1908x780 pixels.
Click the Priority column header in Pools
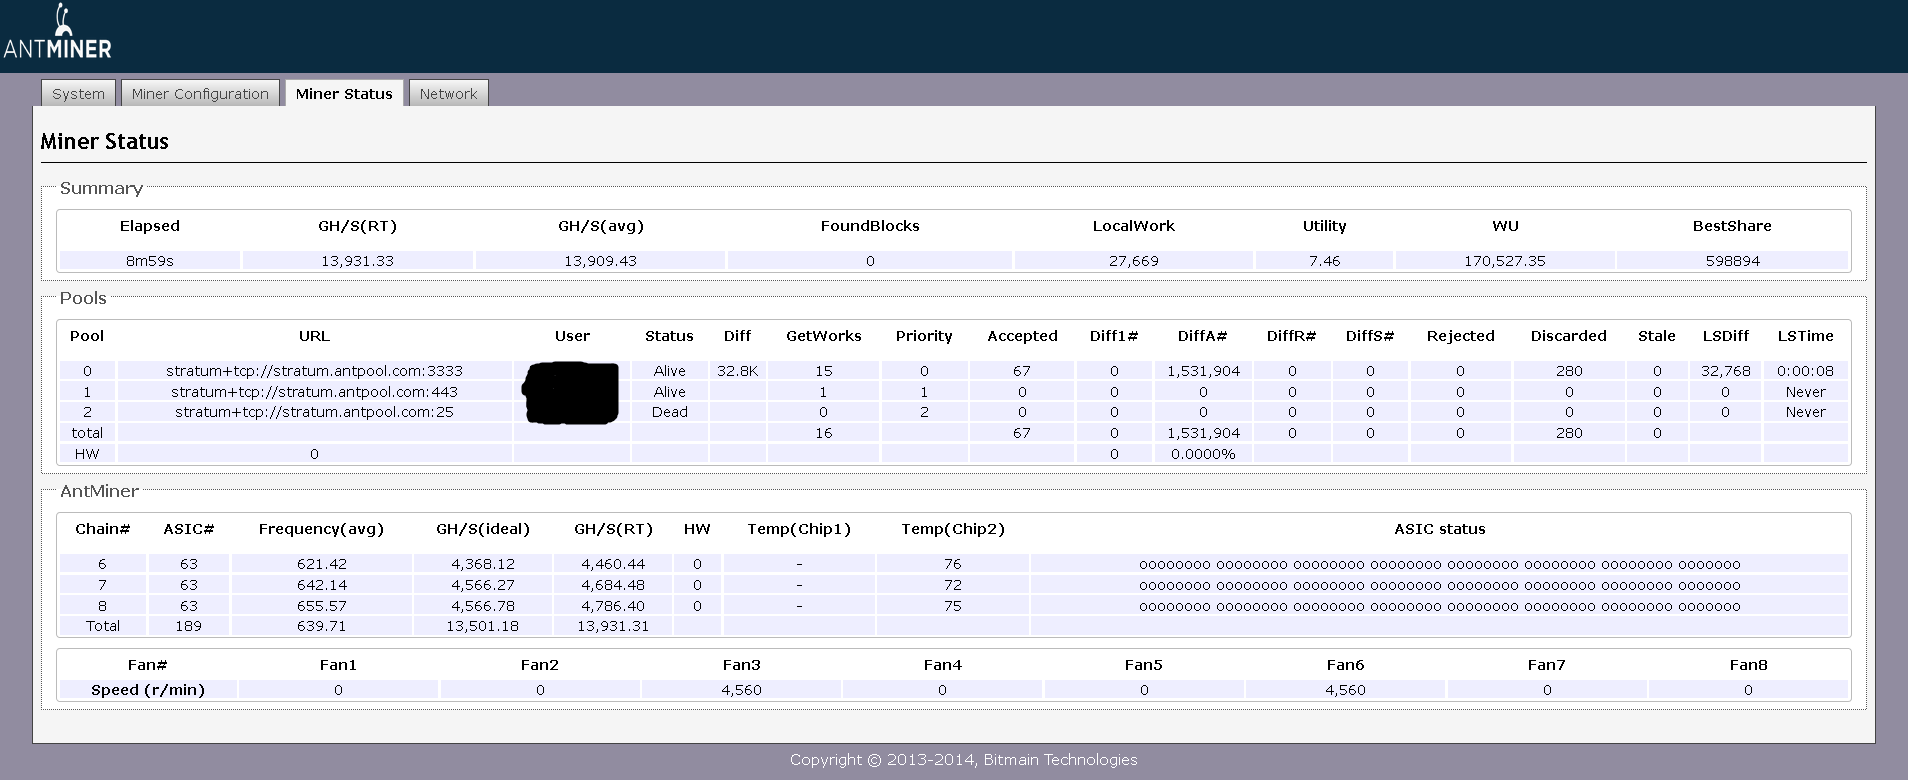click(924, 336)
